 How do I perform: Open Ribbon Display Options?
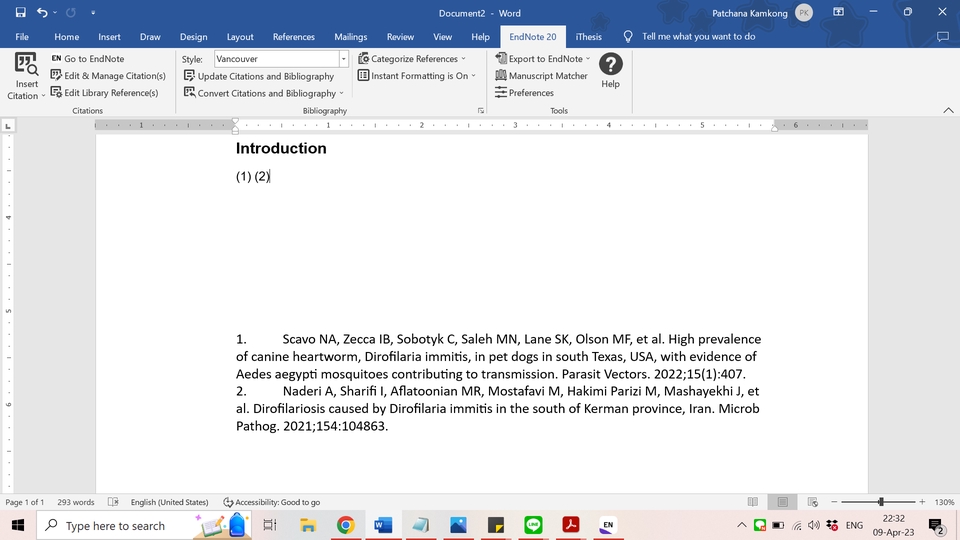[x=838, y=12]
